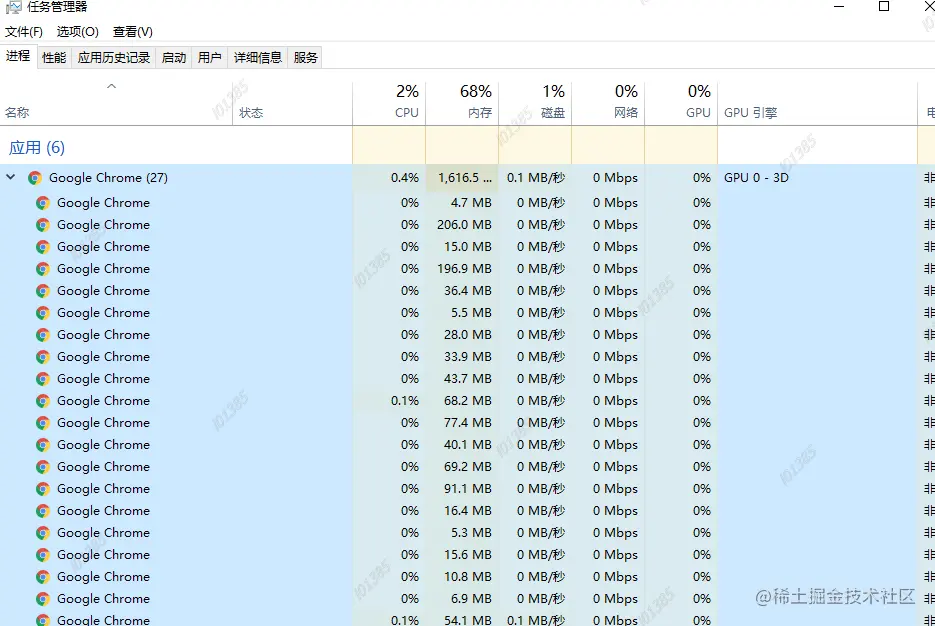Pick the Chrome icon in the 15.6 MB row

[x=42, y=555]
